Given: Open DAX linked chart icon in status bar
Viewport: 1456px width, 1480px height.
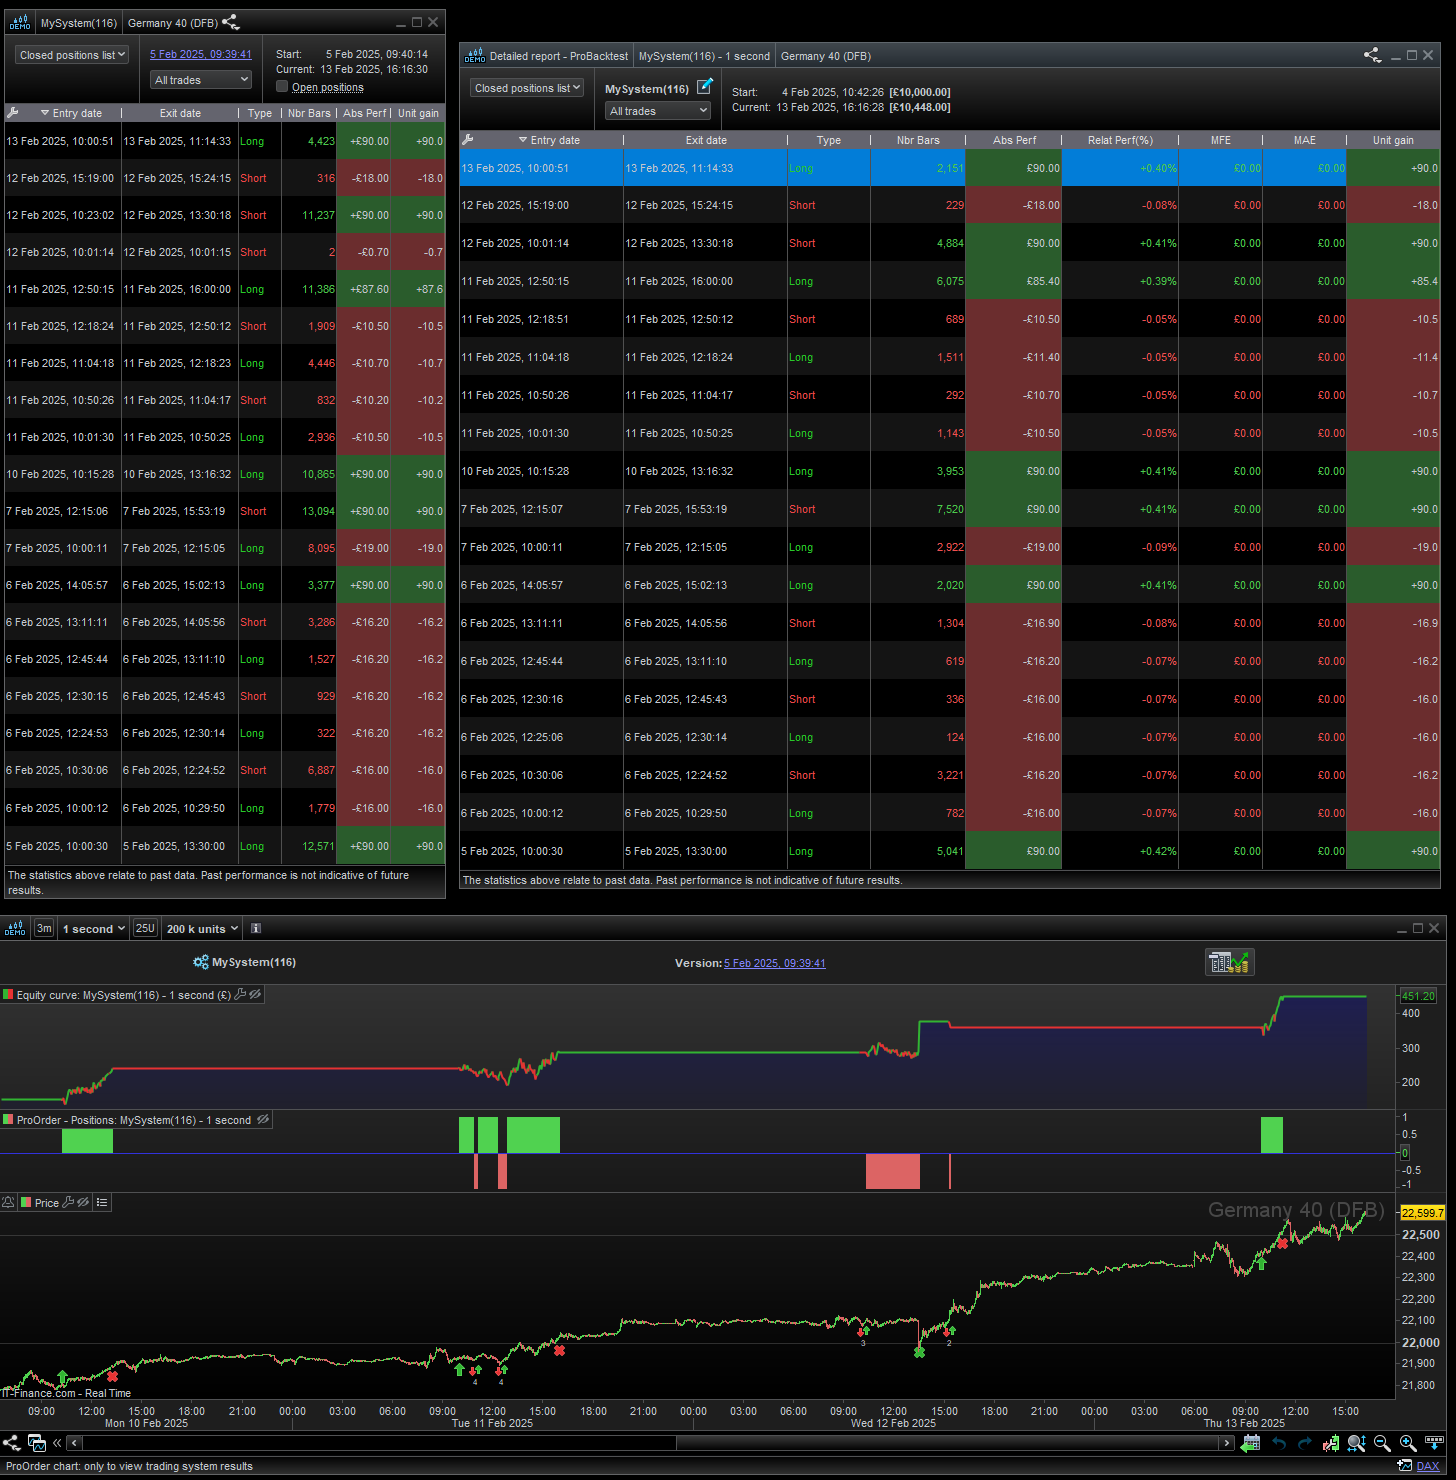Looking at the screenshot, I should pyautogui.click(x=1405, y=1466).
